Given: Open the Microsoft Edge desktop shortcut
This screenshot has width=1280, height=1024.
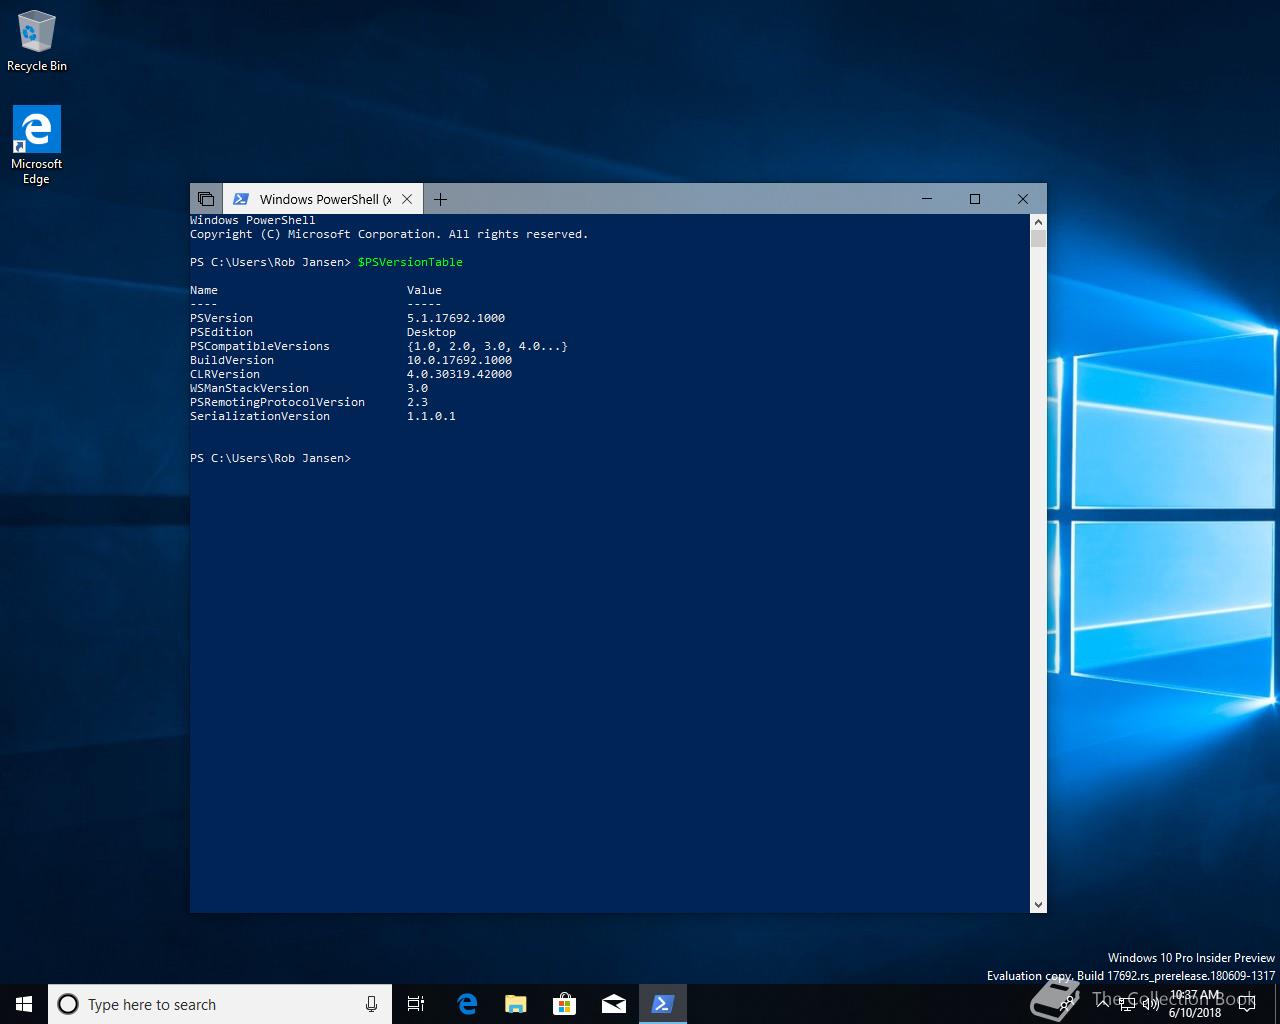Looking at the screenshot, I should click(37, 146).
